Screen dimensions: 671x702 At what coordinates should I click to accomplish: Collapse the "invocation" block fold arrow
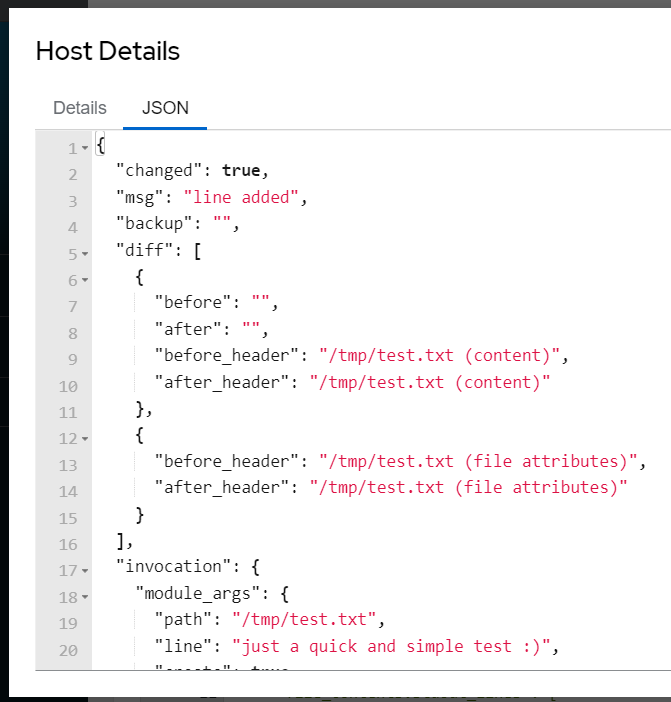tap(85, 571)
